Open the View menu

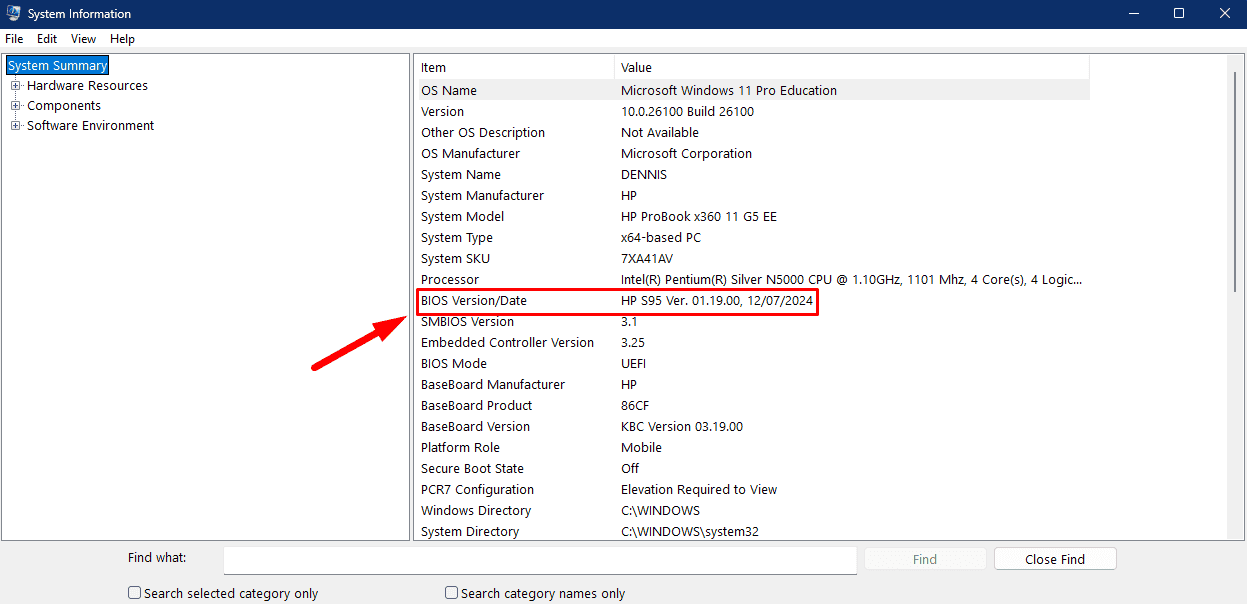[83, 39]
